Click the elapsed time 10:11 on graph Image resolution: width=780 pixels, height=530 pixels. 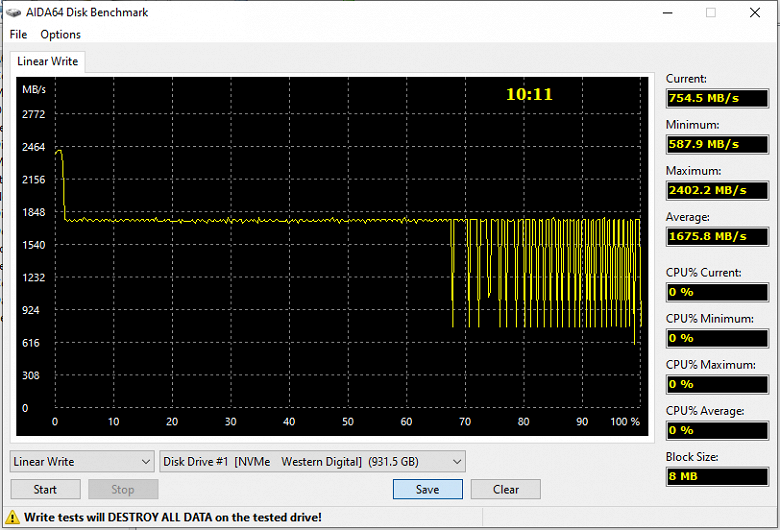coord(529,94)
